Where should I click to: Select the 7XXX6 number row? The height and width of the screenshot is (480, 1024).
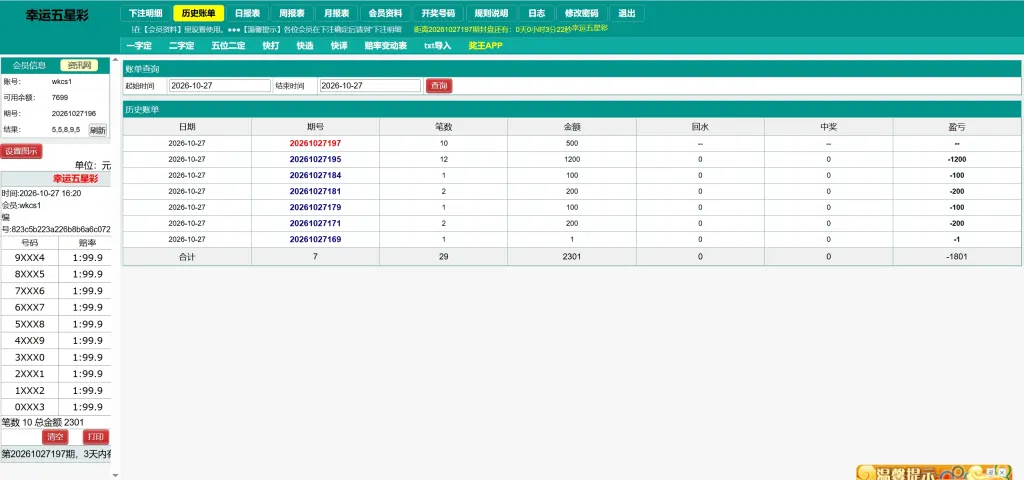tap(56, 291)
